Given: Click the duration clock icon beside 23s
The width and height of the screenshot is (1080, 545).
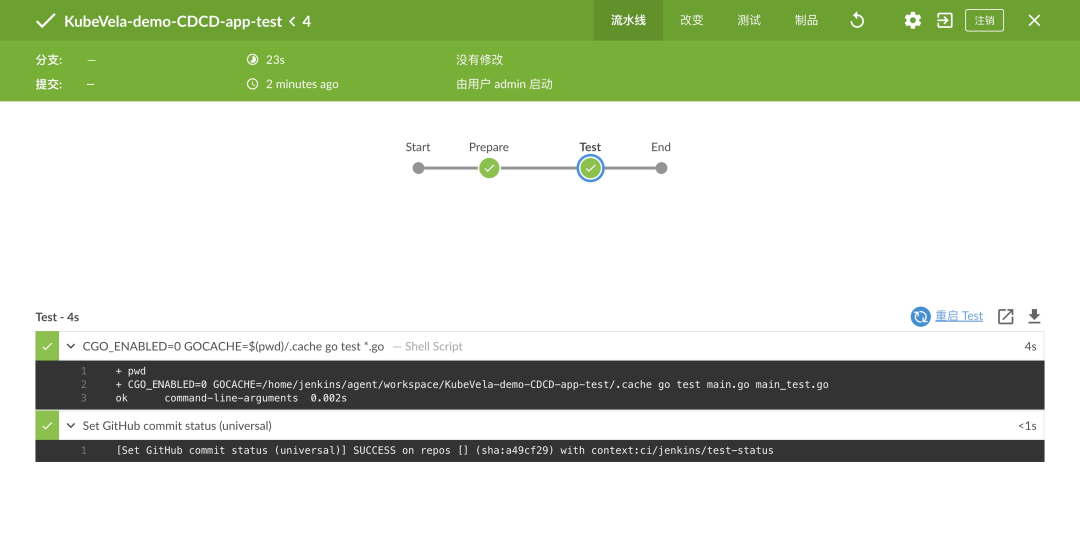Looking at the screenshot, I should [252, 60].
